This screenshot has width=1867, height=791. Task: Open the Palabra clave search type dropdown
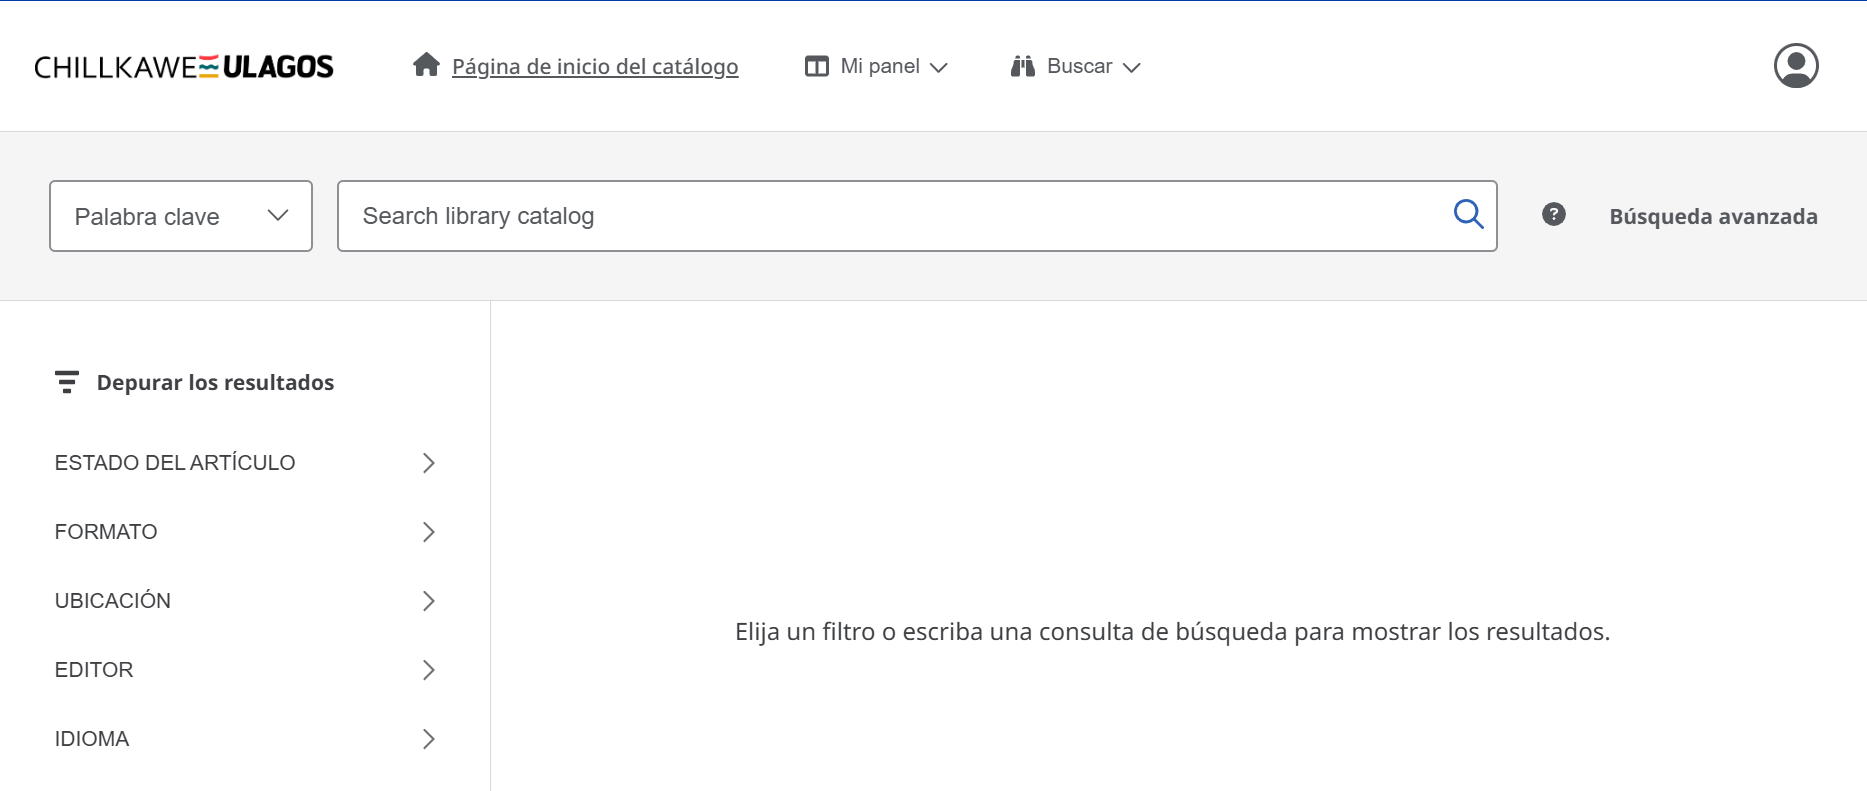coord(181,216)
